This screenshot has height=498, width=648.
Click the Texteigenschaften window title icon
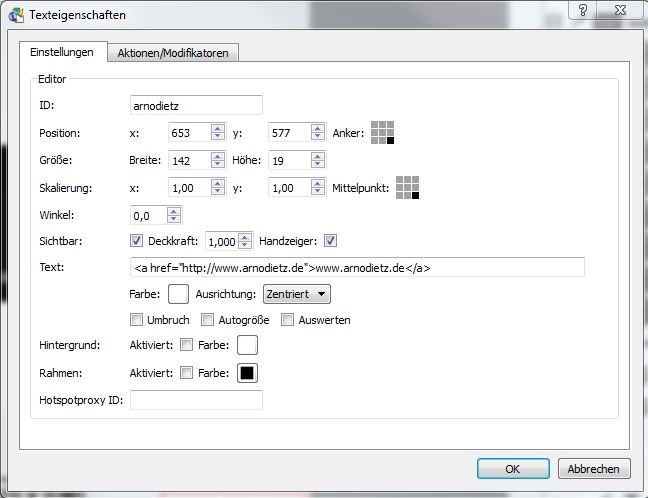[15, 15]
